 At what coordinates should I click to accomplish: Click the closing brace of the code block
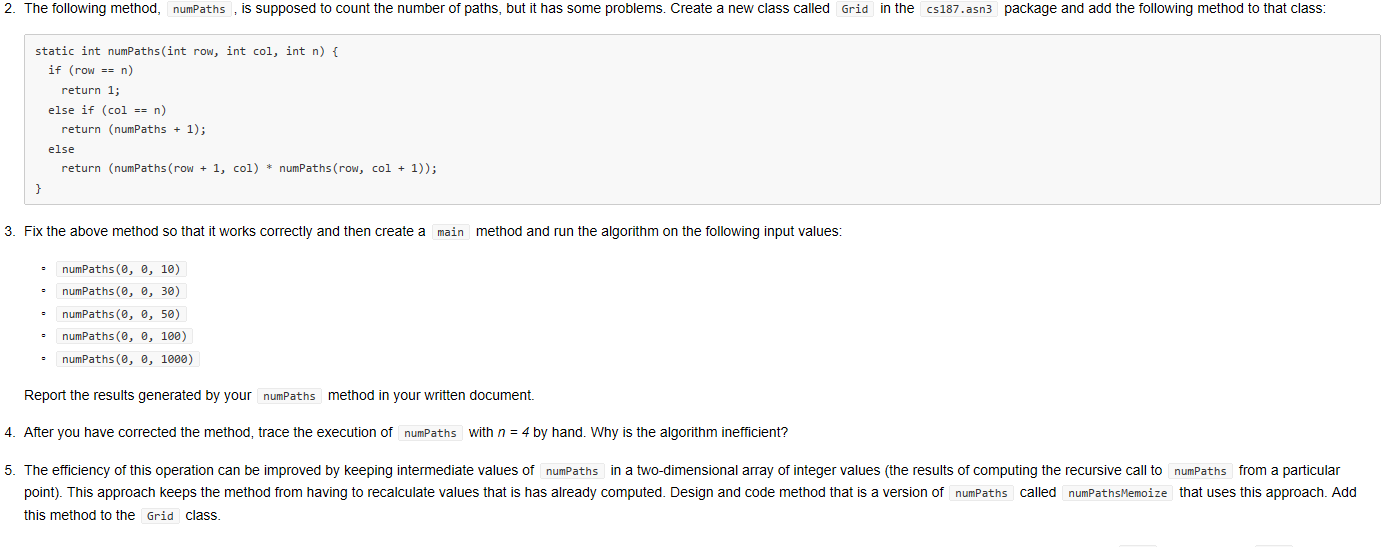pos(38,188)
